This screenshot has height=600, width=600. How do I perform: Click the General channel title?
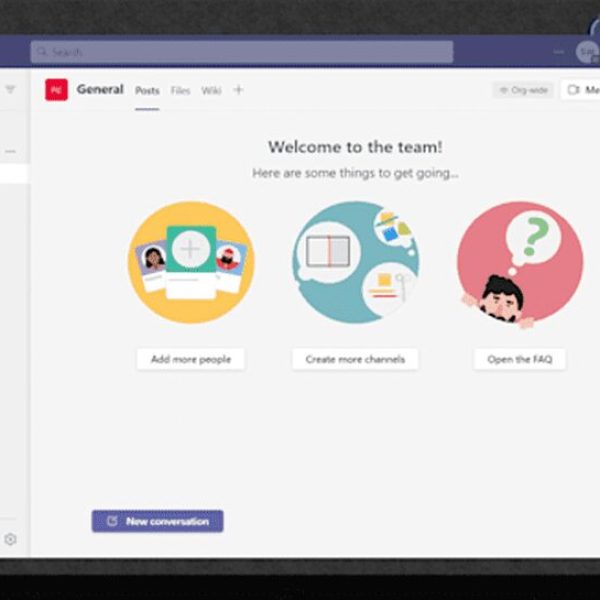tap(100, 90)
